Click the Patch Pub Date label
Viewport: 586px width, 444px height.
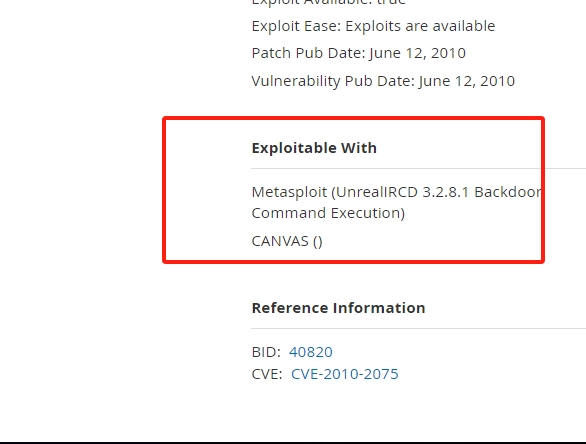pyautogui.click(x=308, y=53)
